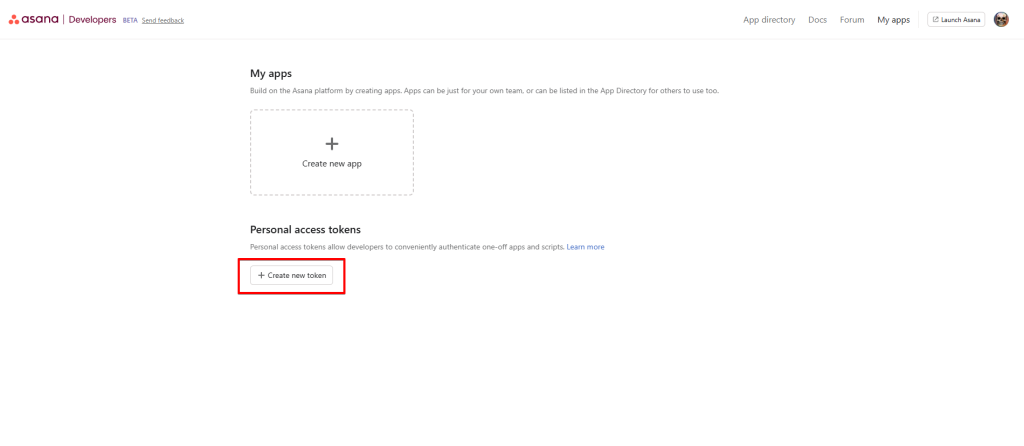Click the large plus icon in the app card
This screenshot has width=1024, height=446.
click(332, 144)
